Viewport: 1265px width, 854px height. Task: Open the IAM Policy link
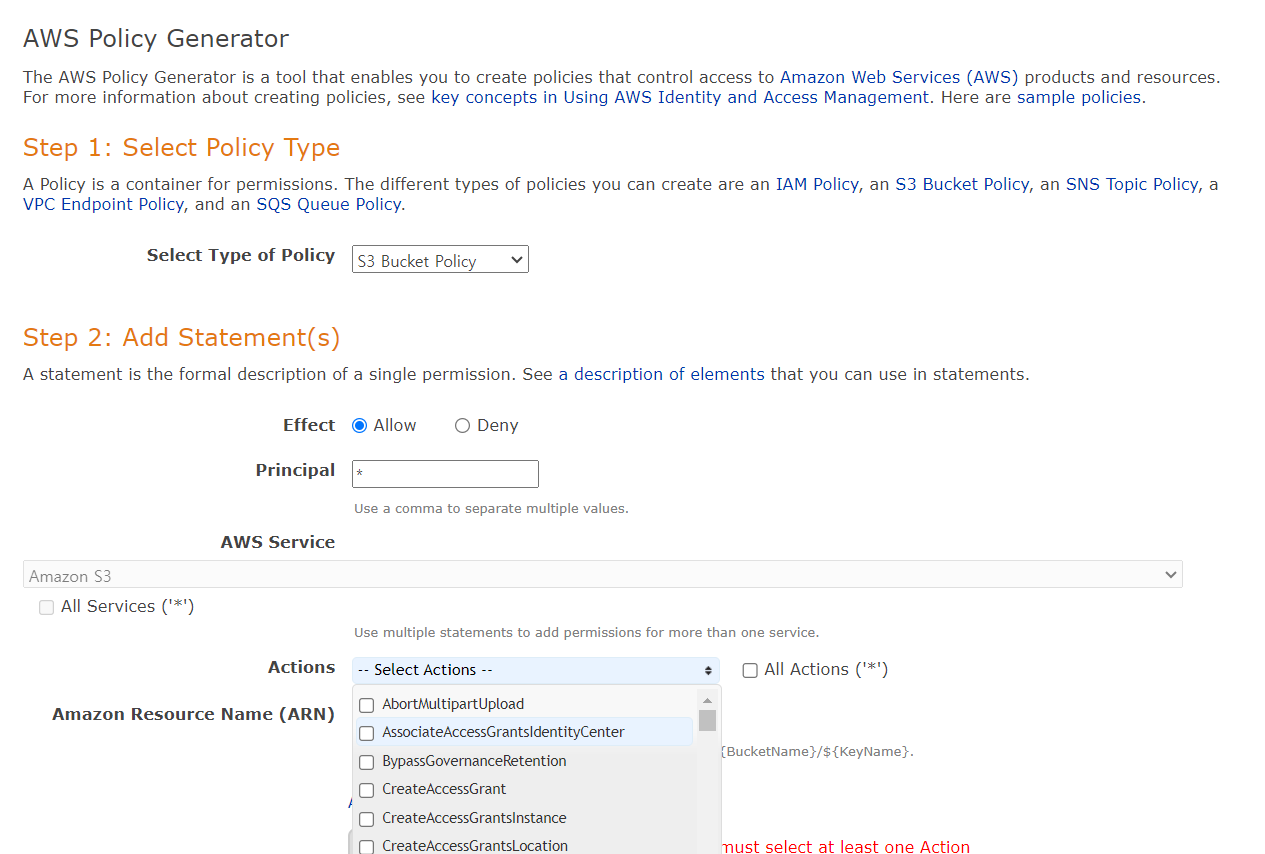pyautogui.click(x=817, y=184)
